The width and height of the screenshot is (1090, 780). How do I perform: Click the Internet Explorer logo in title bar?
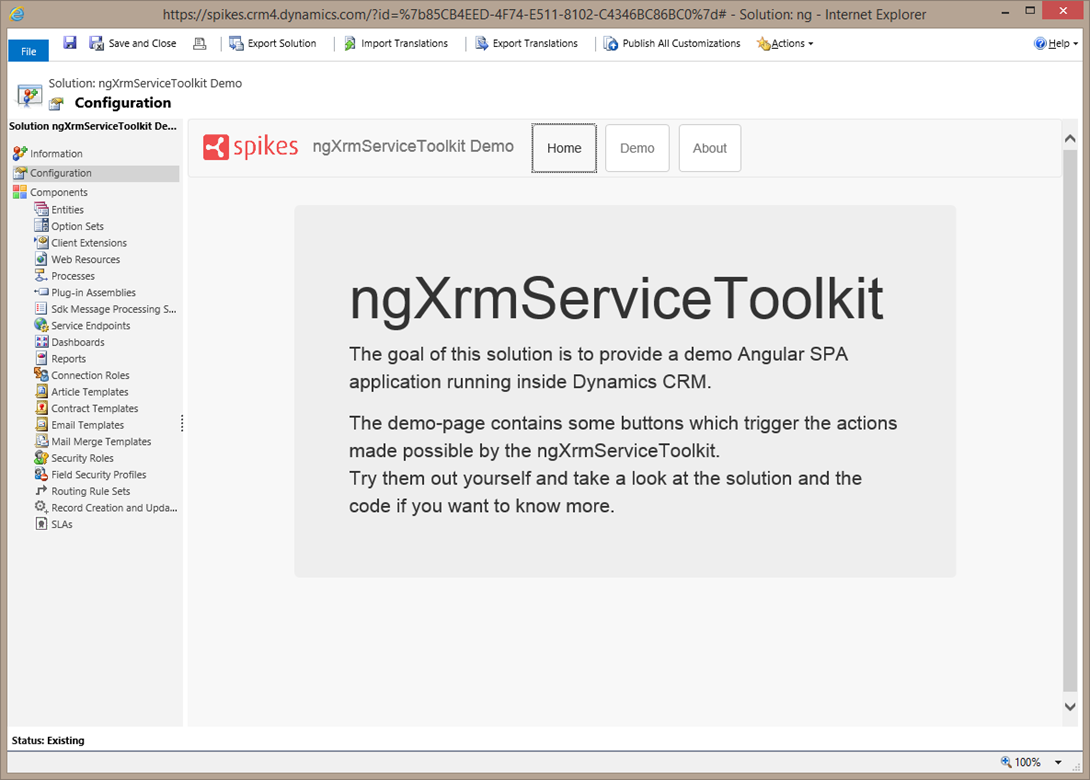tap(17, 14)
